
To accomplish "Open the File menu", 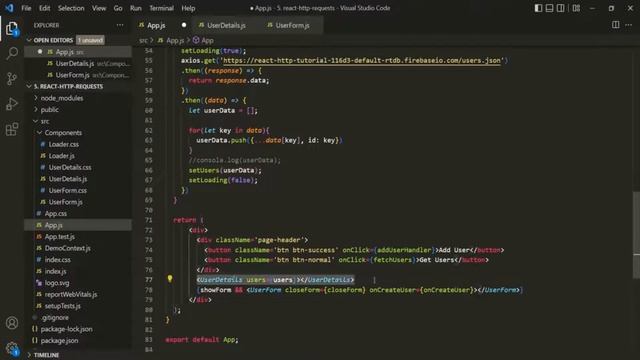I will click(26, 8).
